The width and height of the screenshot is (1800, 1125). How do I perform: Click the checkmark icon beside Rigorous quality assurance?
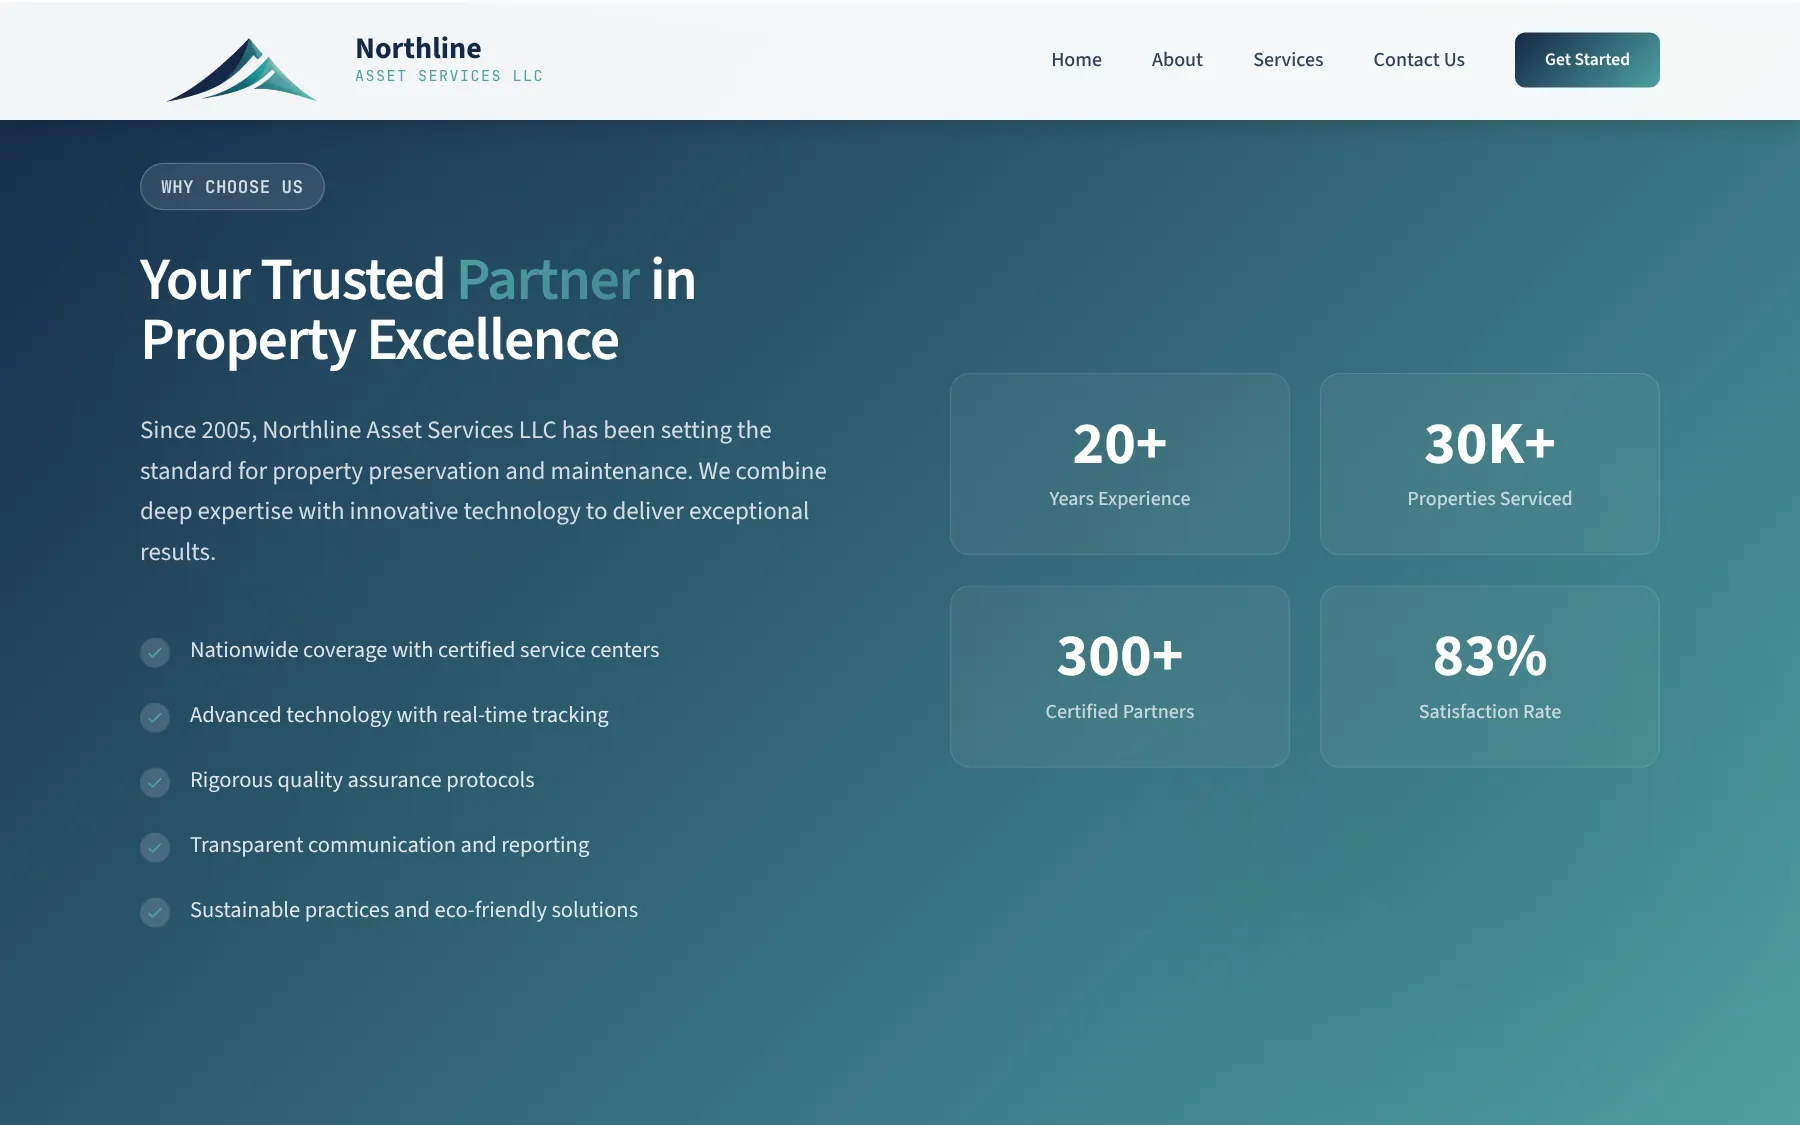point(155,782)
